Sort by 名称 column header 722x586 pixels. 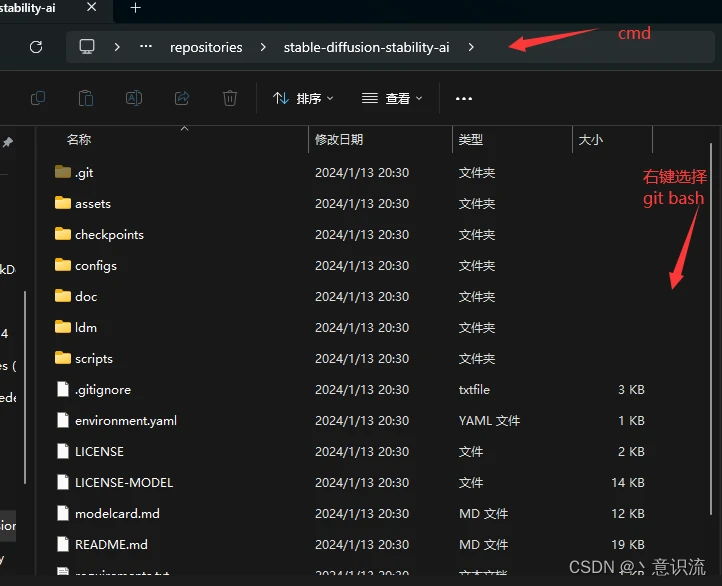tap(79, 139)
